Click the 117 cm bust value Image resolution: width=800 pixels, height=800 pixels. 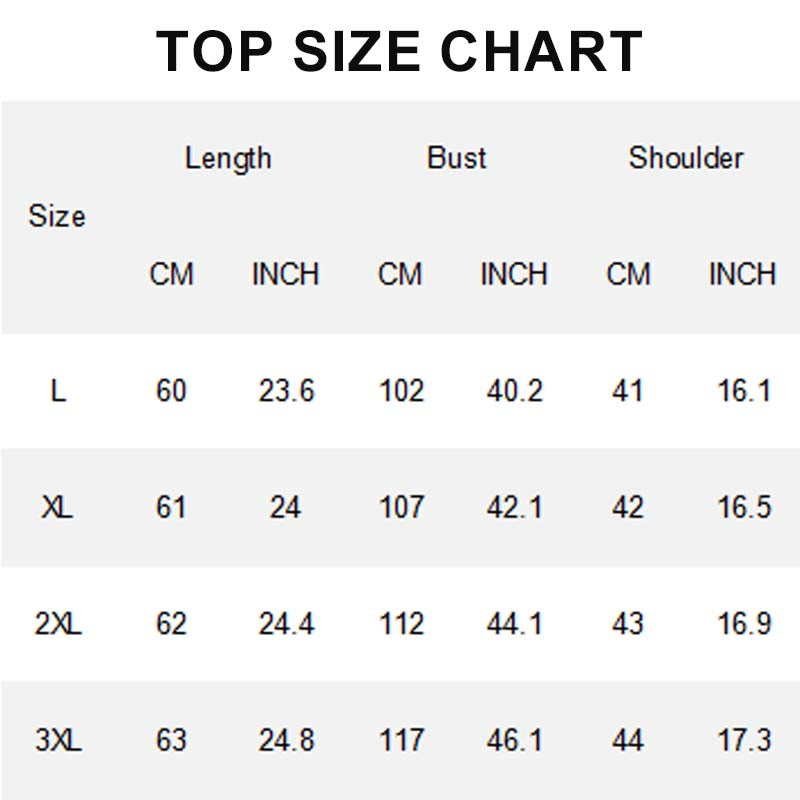(x=401, y=741)
